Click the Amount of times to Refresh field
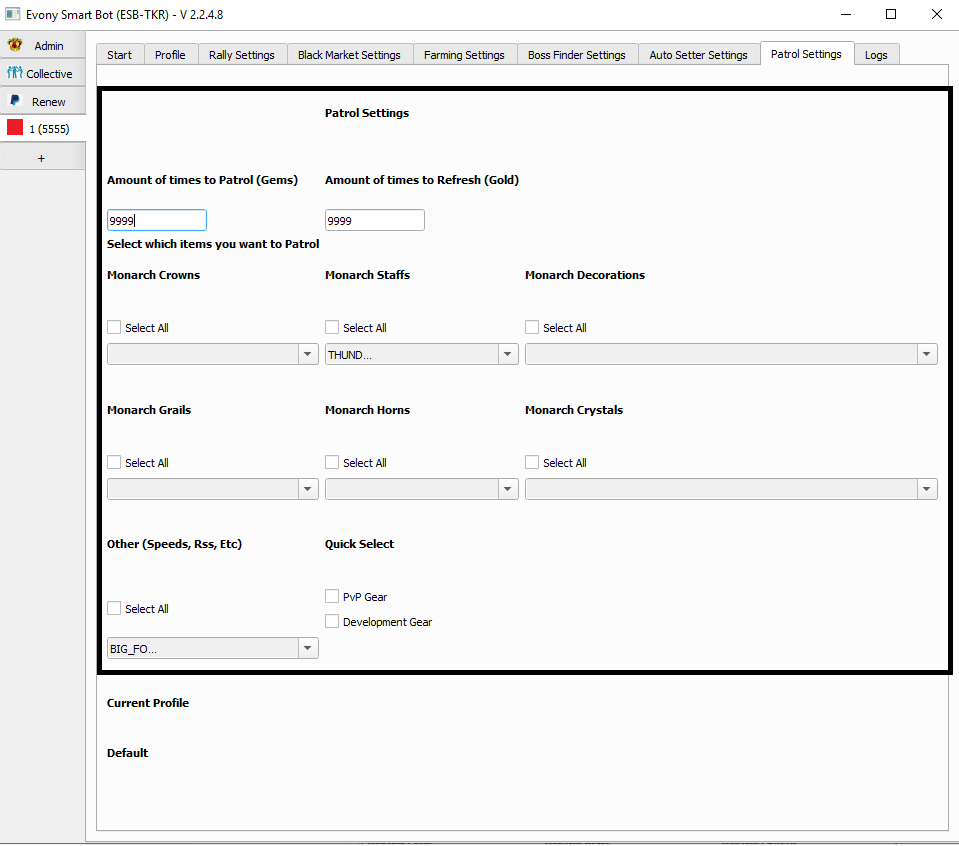The image size is (959, 846). coord(374,220)
